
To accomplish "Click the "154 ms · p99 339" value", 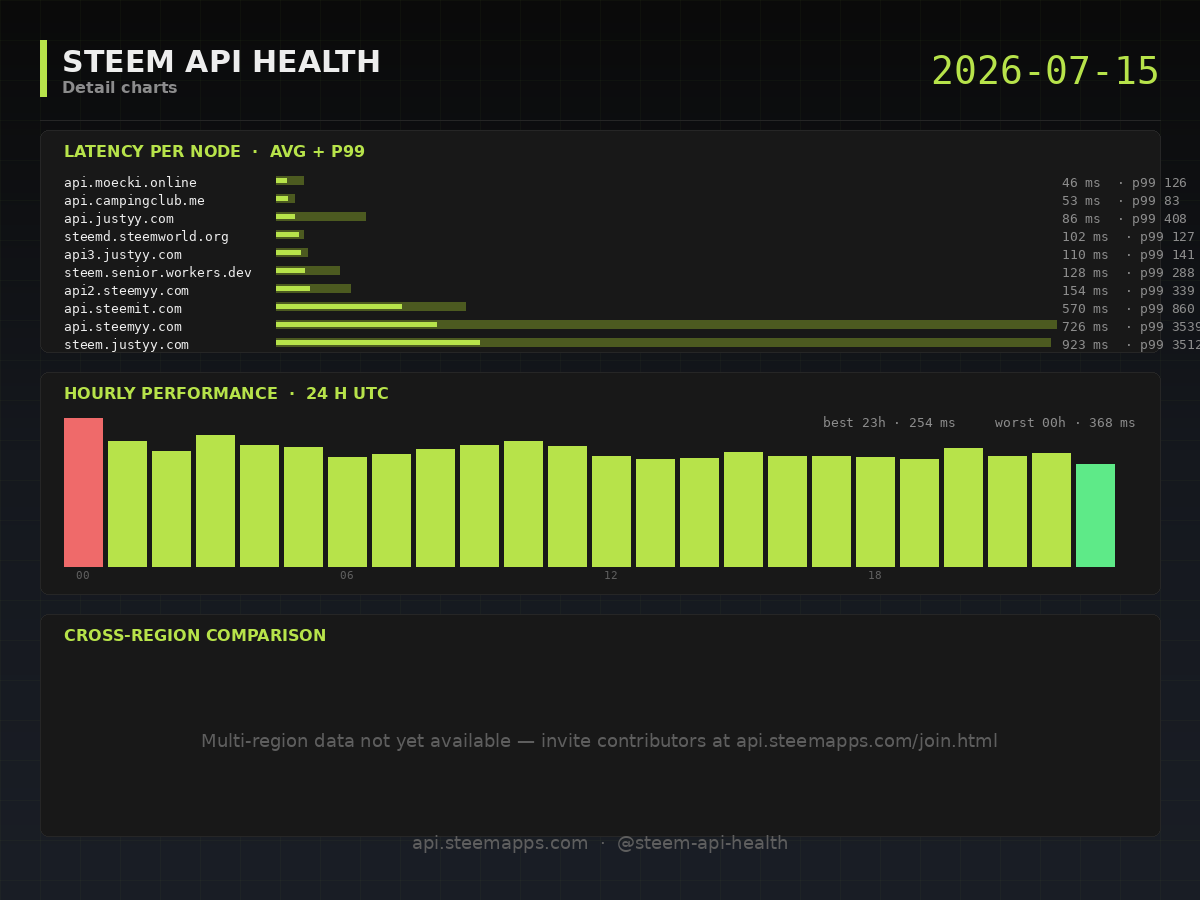I will click(1128, 291).
